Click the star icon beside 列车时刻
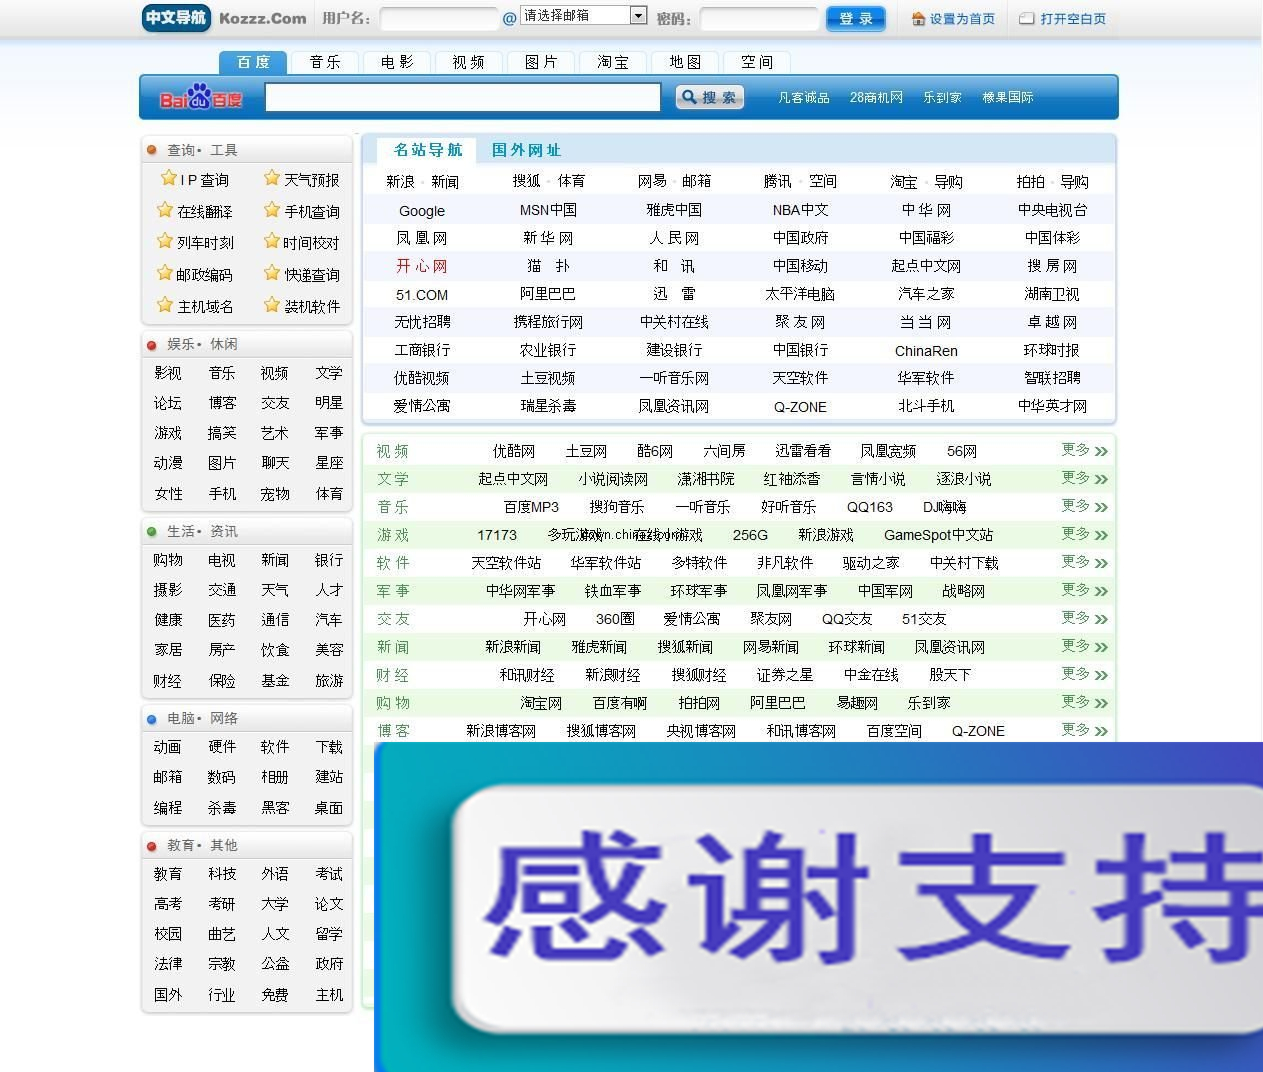The height and width of the screenshot is (1072, 1263). tap(165, 241)
